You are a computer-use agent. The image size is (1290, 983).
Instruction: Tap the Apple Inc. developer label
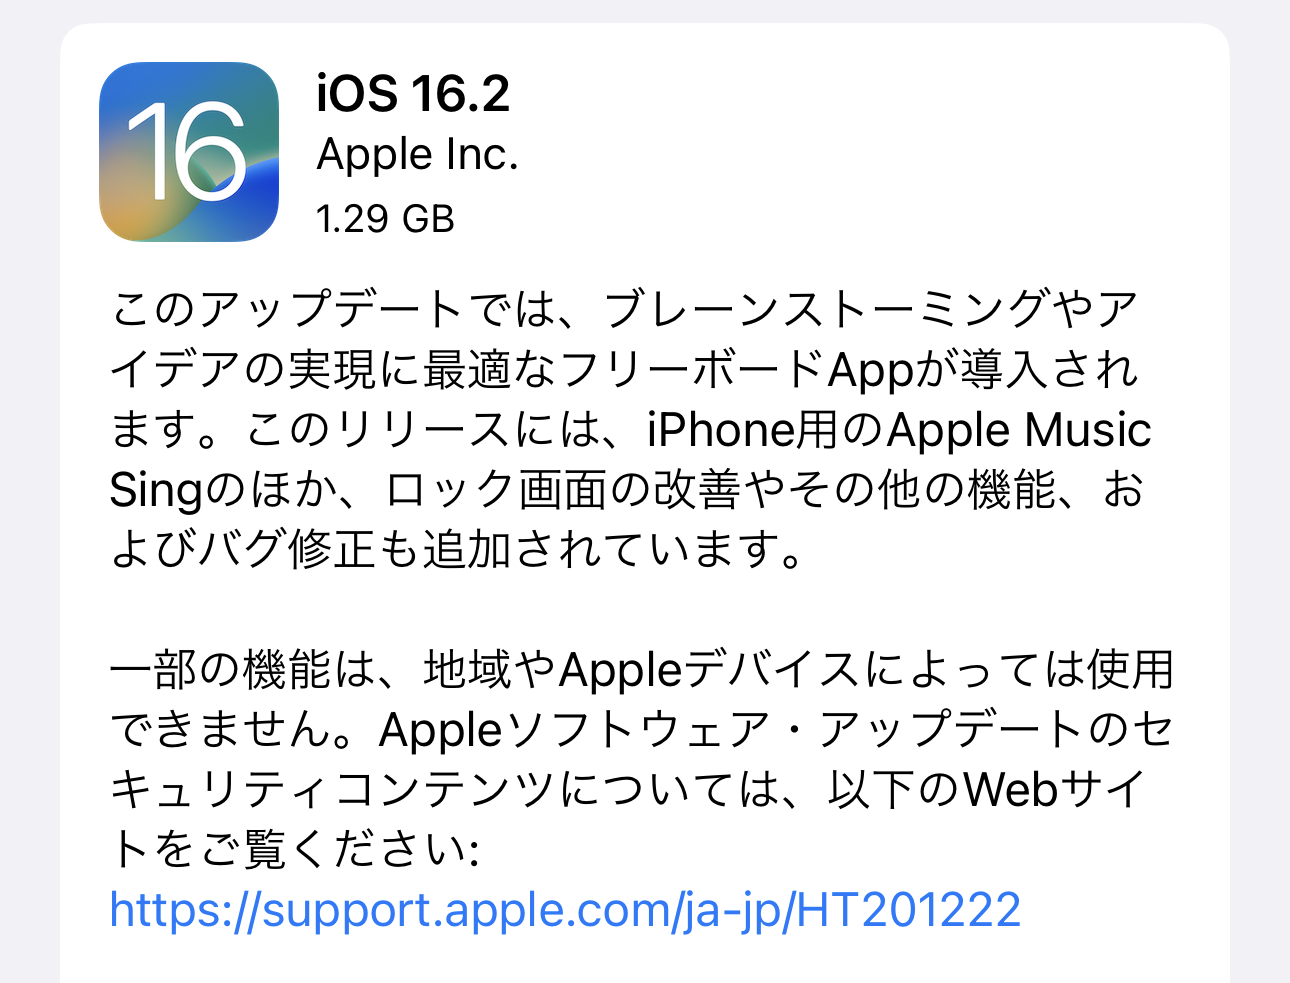click(x=417, y=156)
